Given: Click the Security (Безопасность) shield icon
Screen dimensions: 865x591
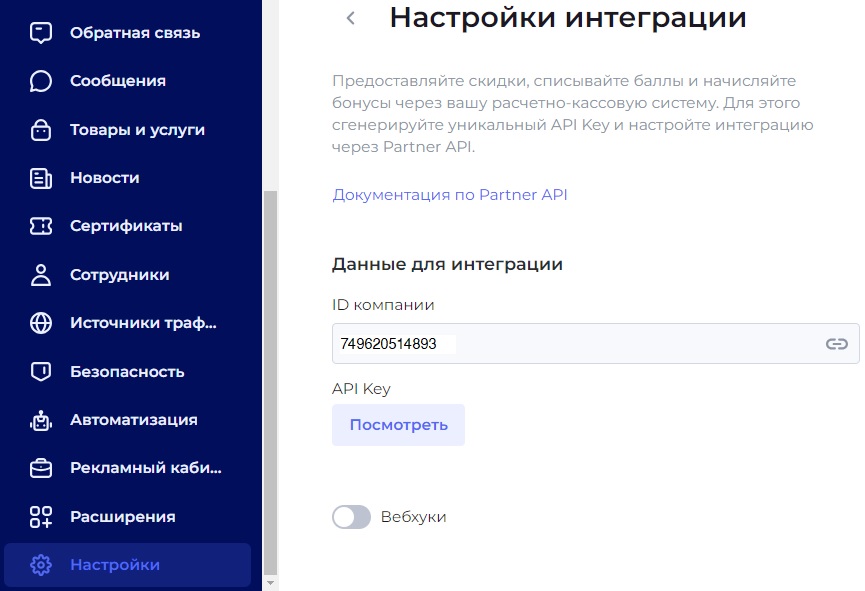Looking at the screenshot, I should (41, 372).
